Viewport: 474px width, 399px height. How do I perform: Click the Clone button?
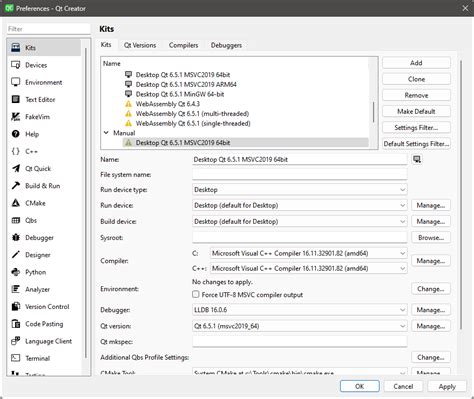click(x=416, y=79)
